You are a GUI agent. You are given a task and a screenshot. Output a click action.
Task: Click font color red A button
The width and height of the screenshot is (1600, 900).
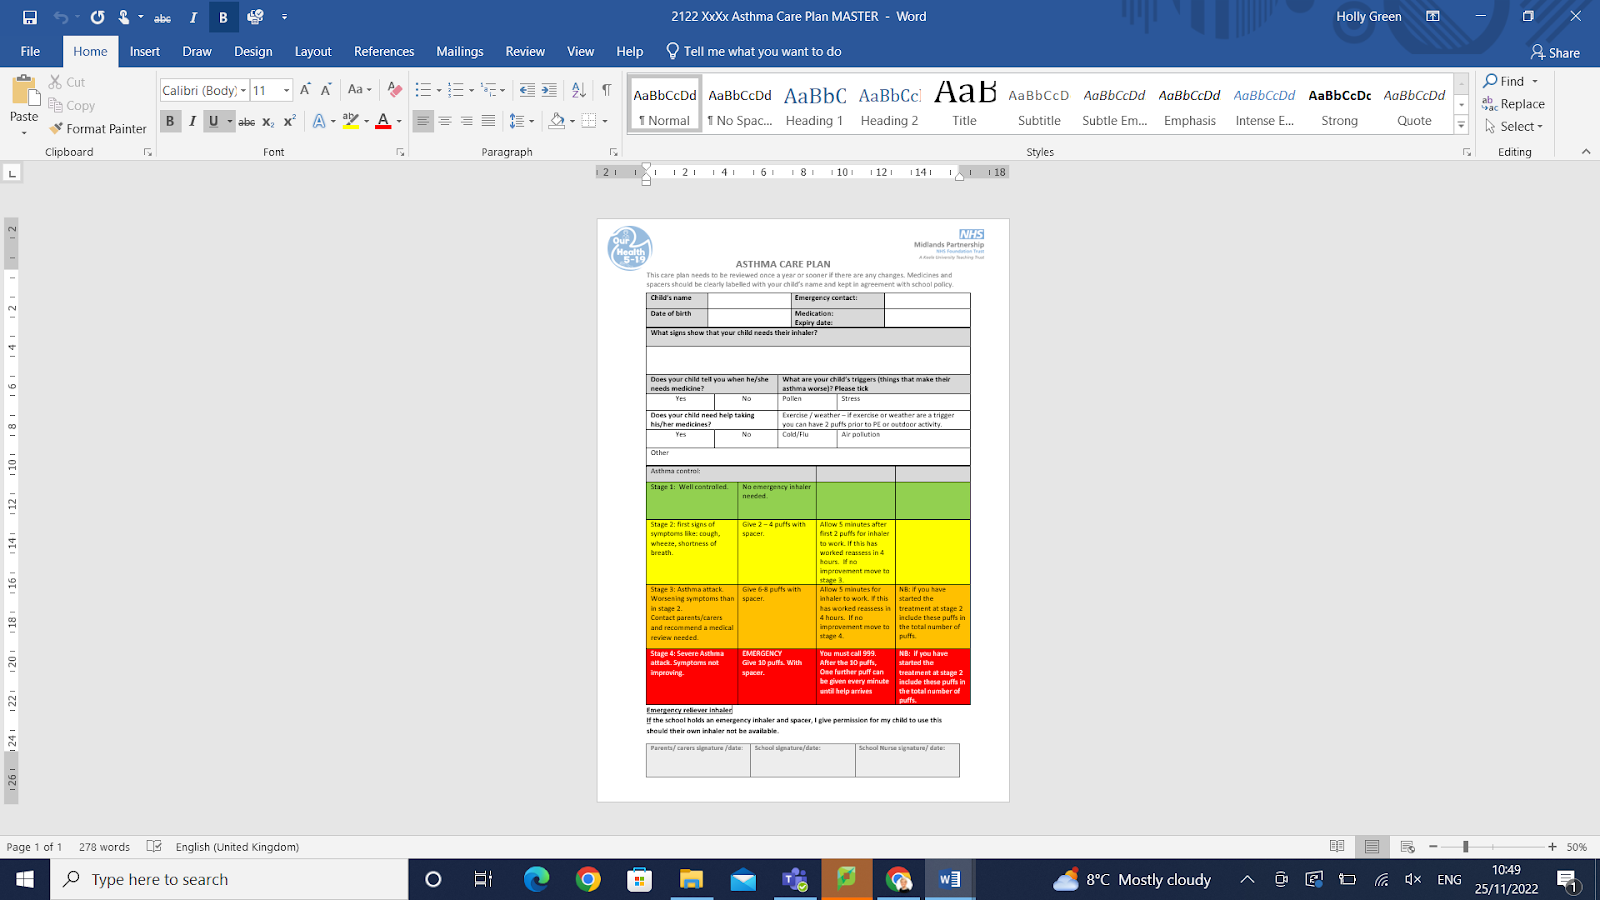click(383, 122)
